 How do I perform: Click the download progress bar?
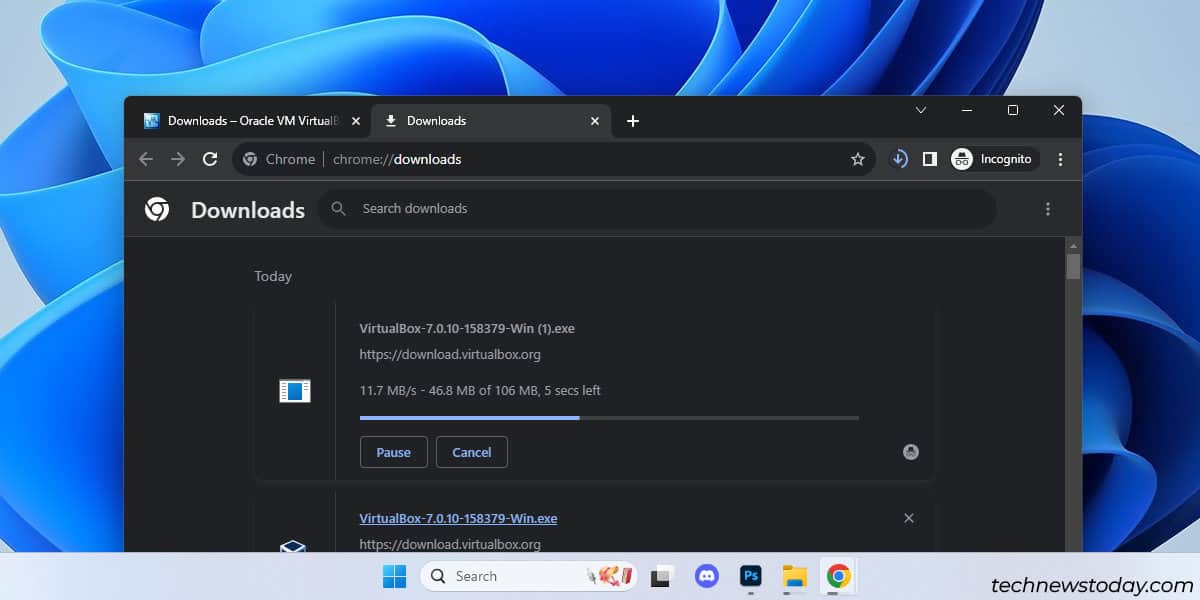609,417
